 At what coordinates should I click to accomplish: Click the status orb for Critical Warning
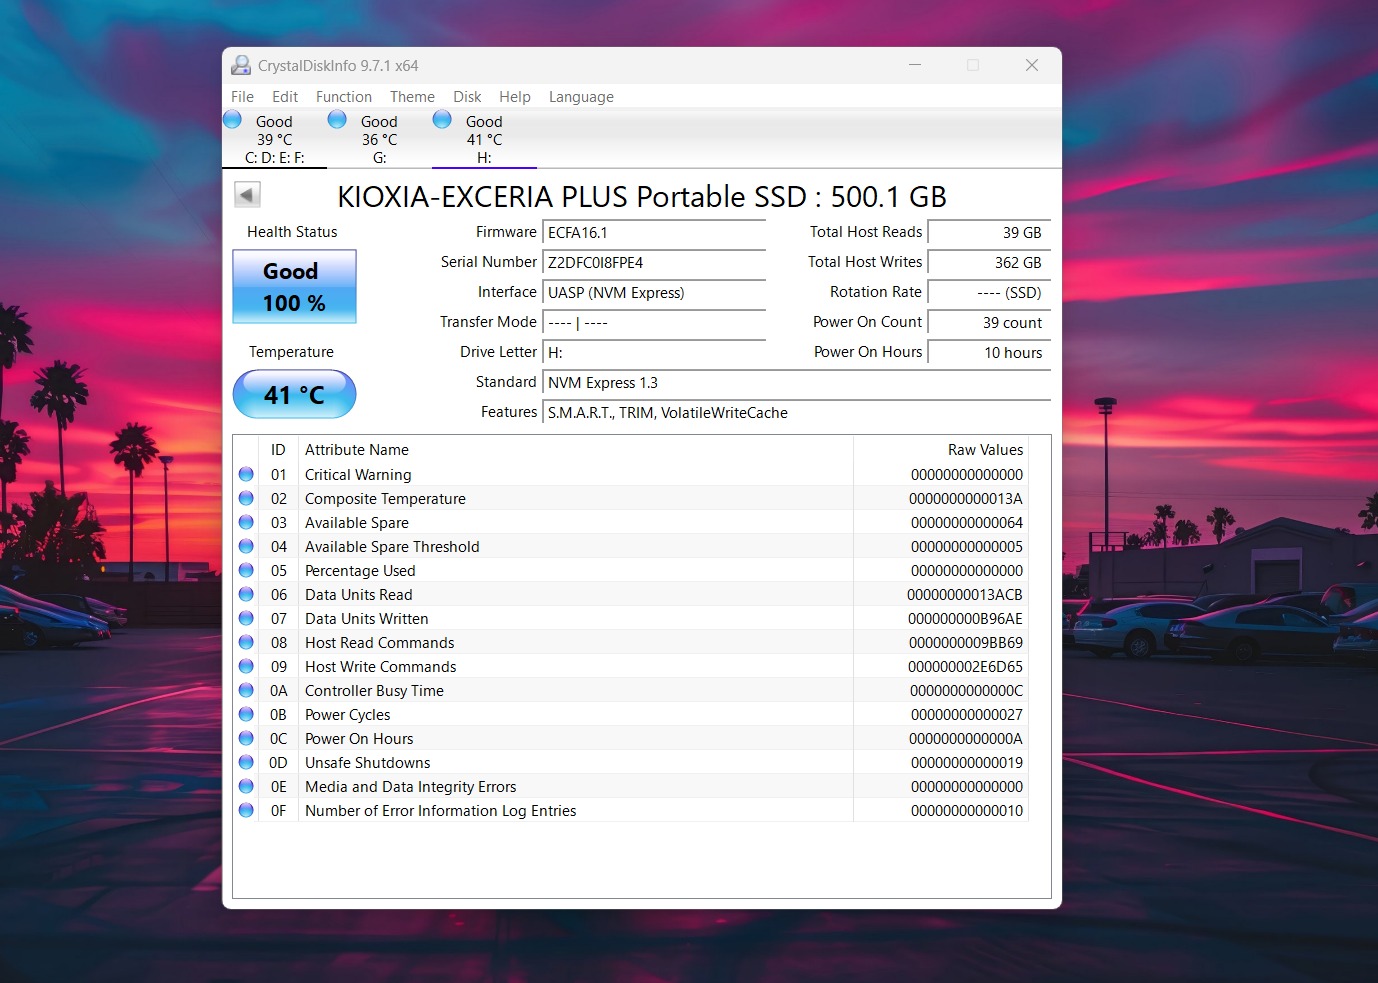(x=246, y=474)
